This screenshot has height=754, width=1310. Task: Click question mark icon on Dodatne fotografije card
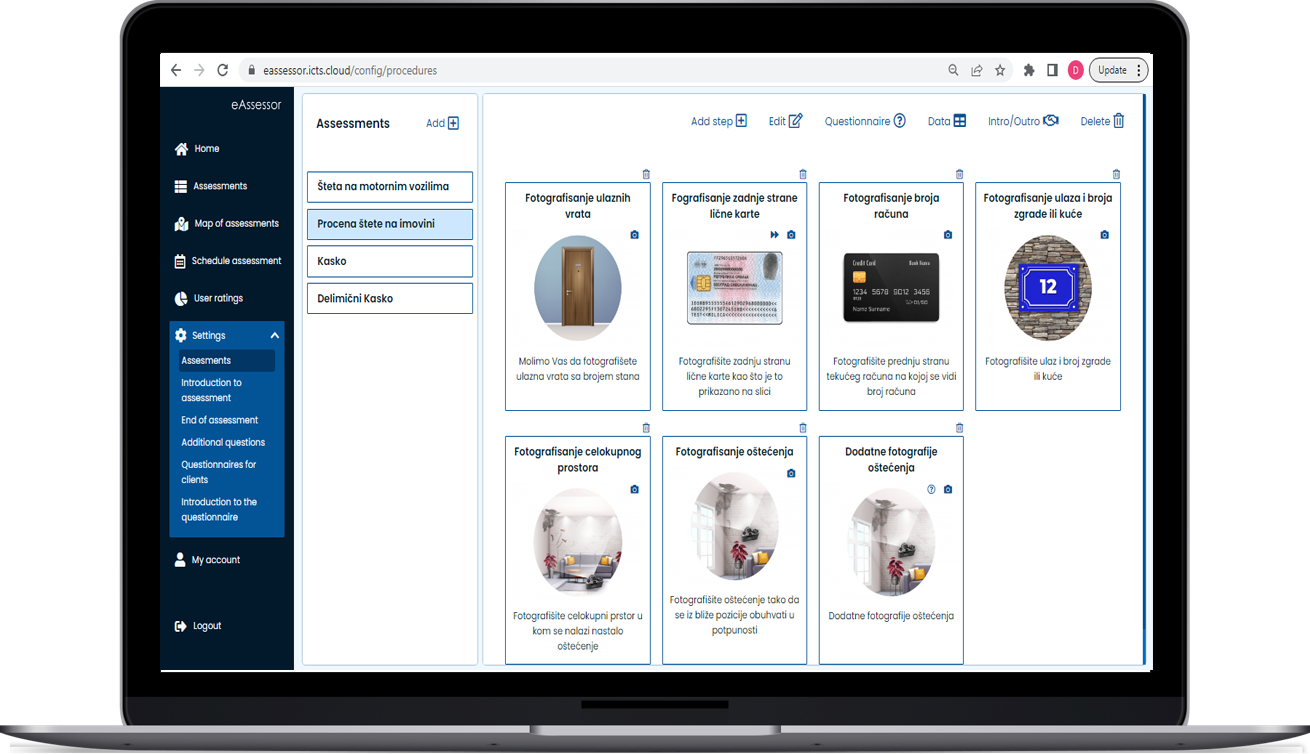[x=931, y=489]
